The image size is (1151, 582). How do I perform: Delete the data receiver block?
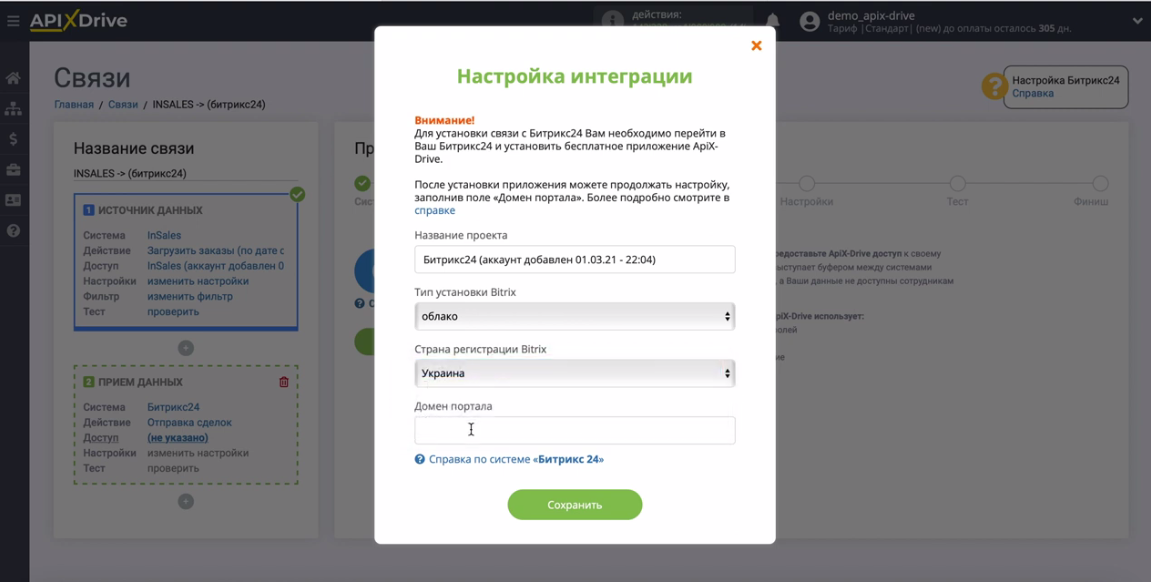pyautogui.click(x=284, y=382)
